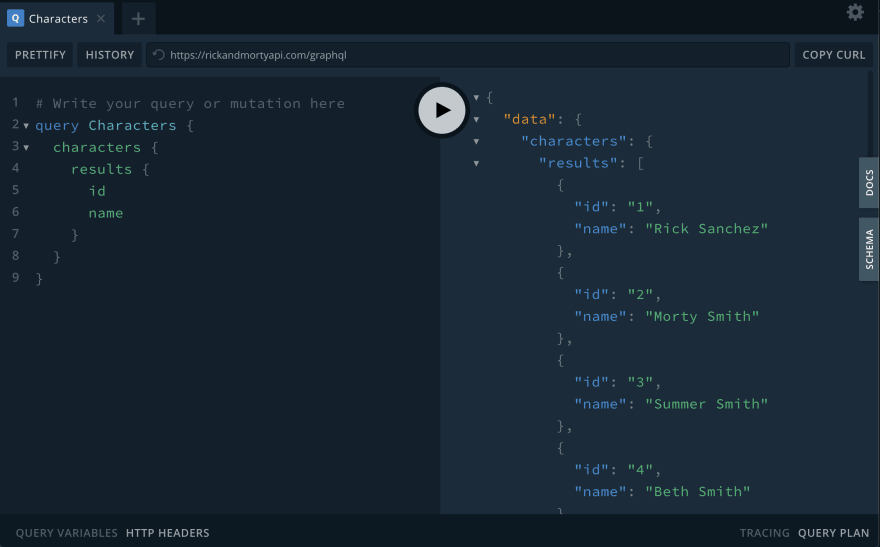The width and height of the screenshot is (880, 547).
Task: Open the settings gear icon
Action: coord(855,12)
